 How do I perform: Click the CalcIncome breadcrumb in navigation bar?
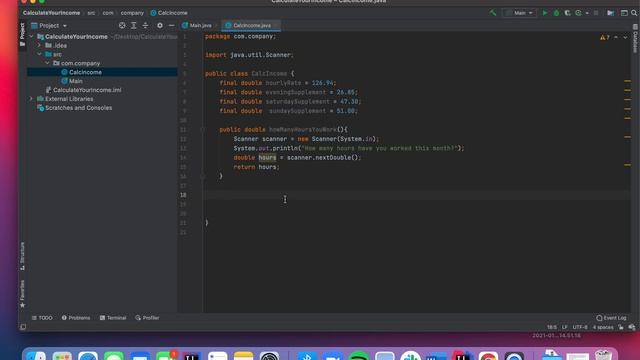point(169,13)
